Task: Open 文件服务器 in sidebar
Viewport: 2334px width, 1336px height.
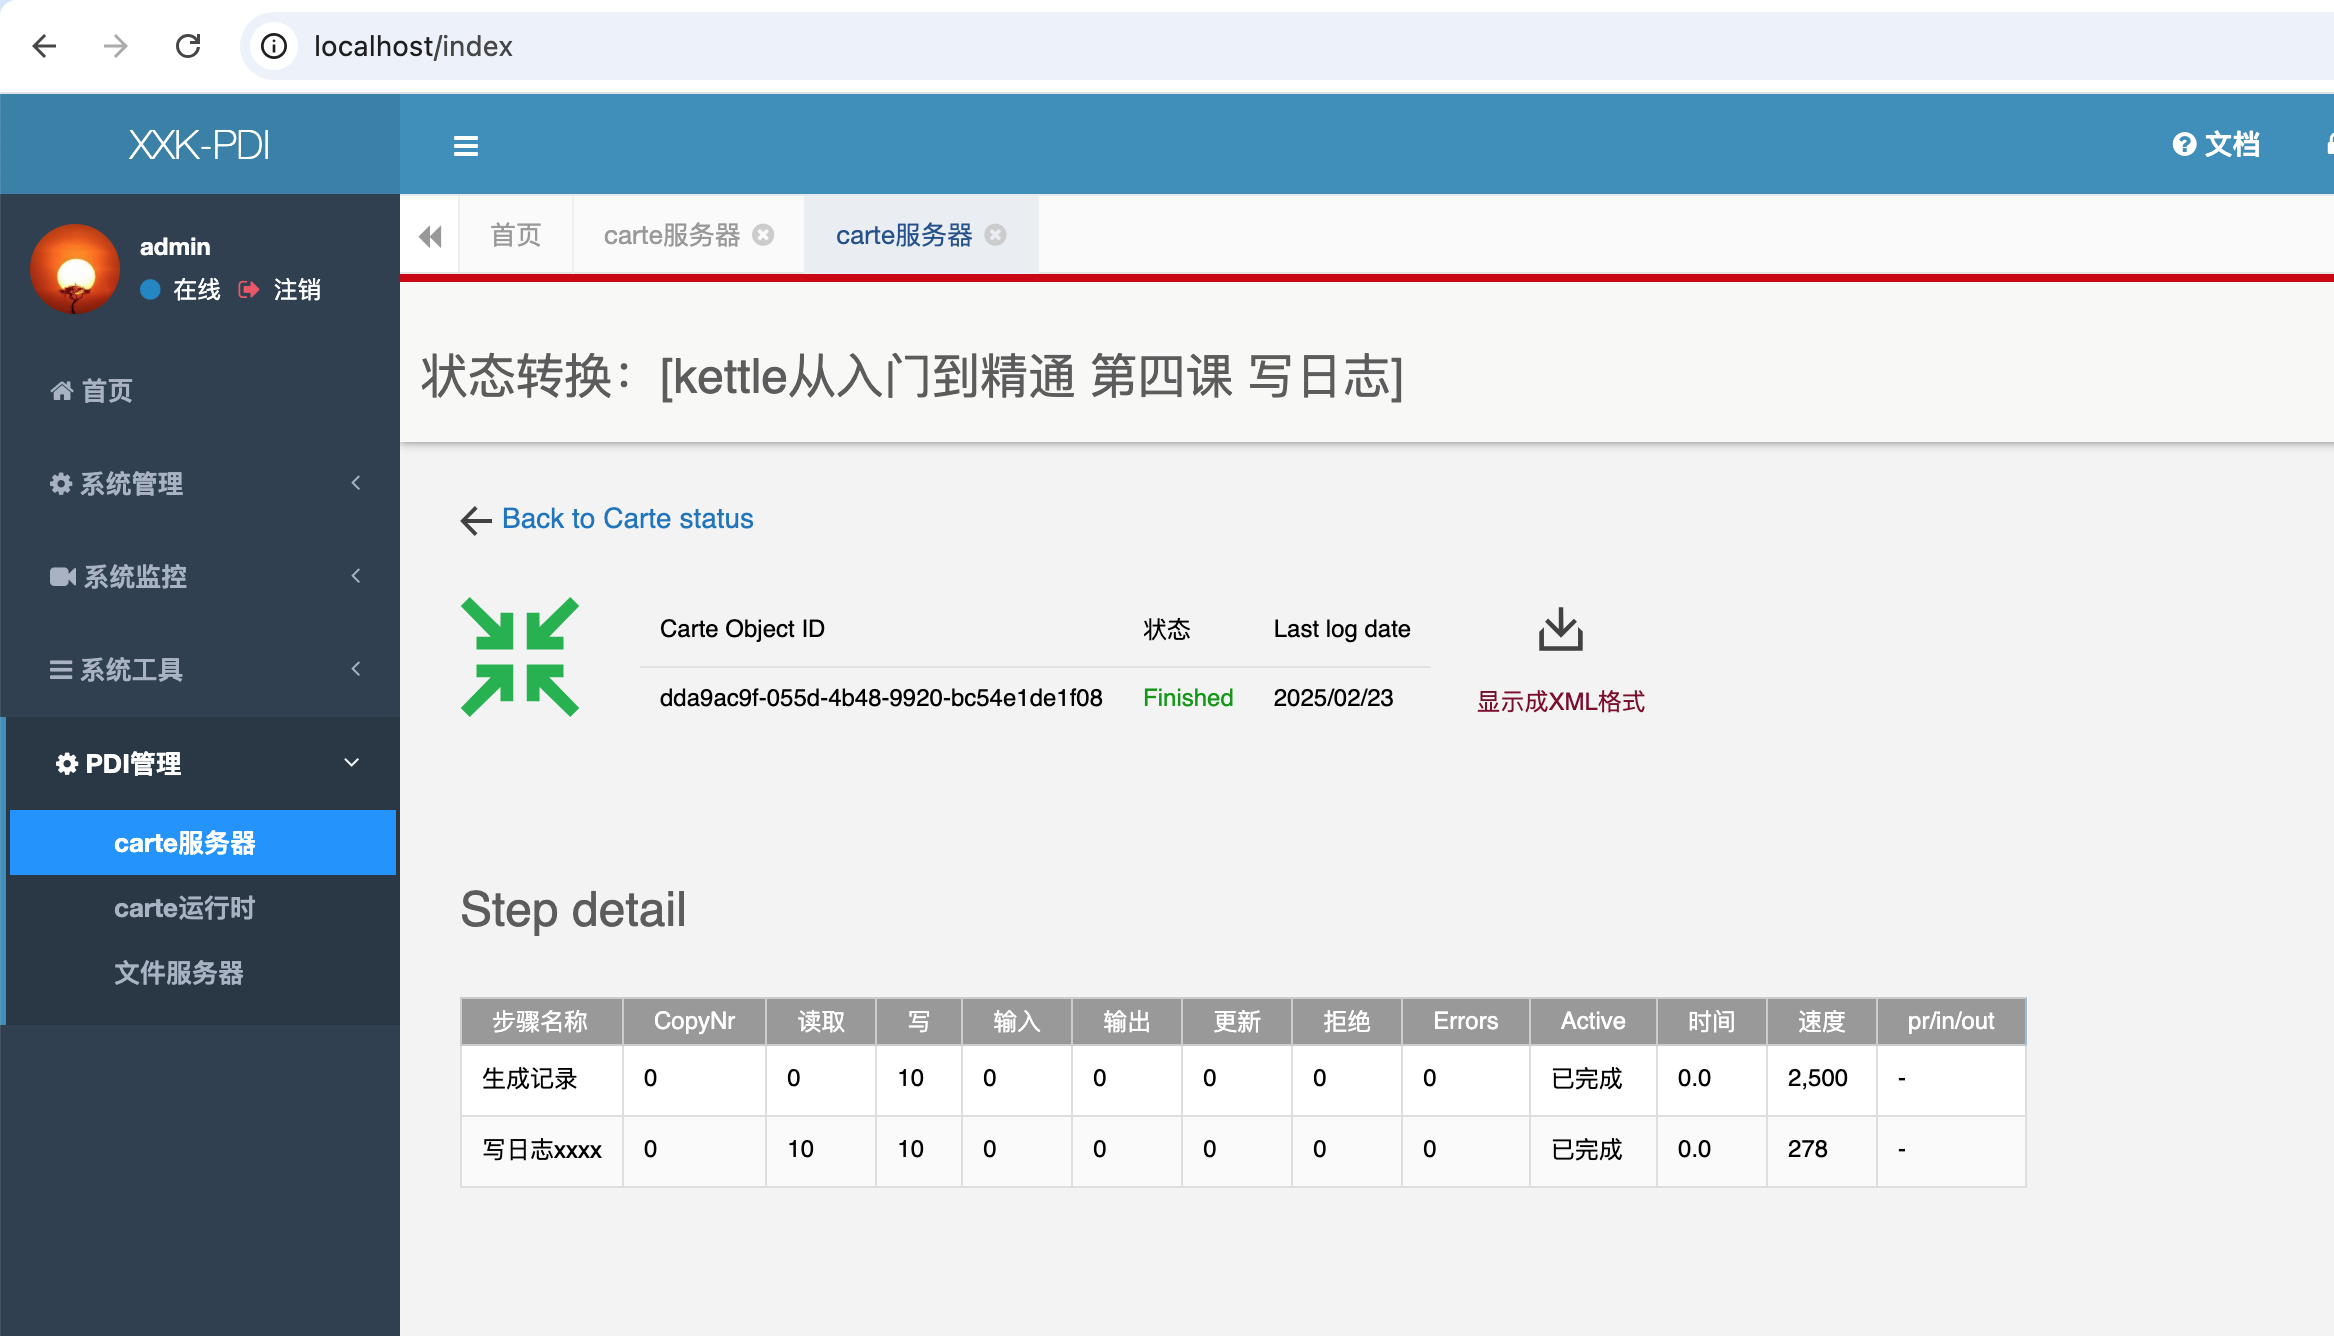Action: coord(178,973)
